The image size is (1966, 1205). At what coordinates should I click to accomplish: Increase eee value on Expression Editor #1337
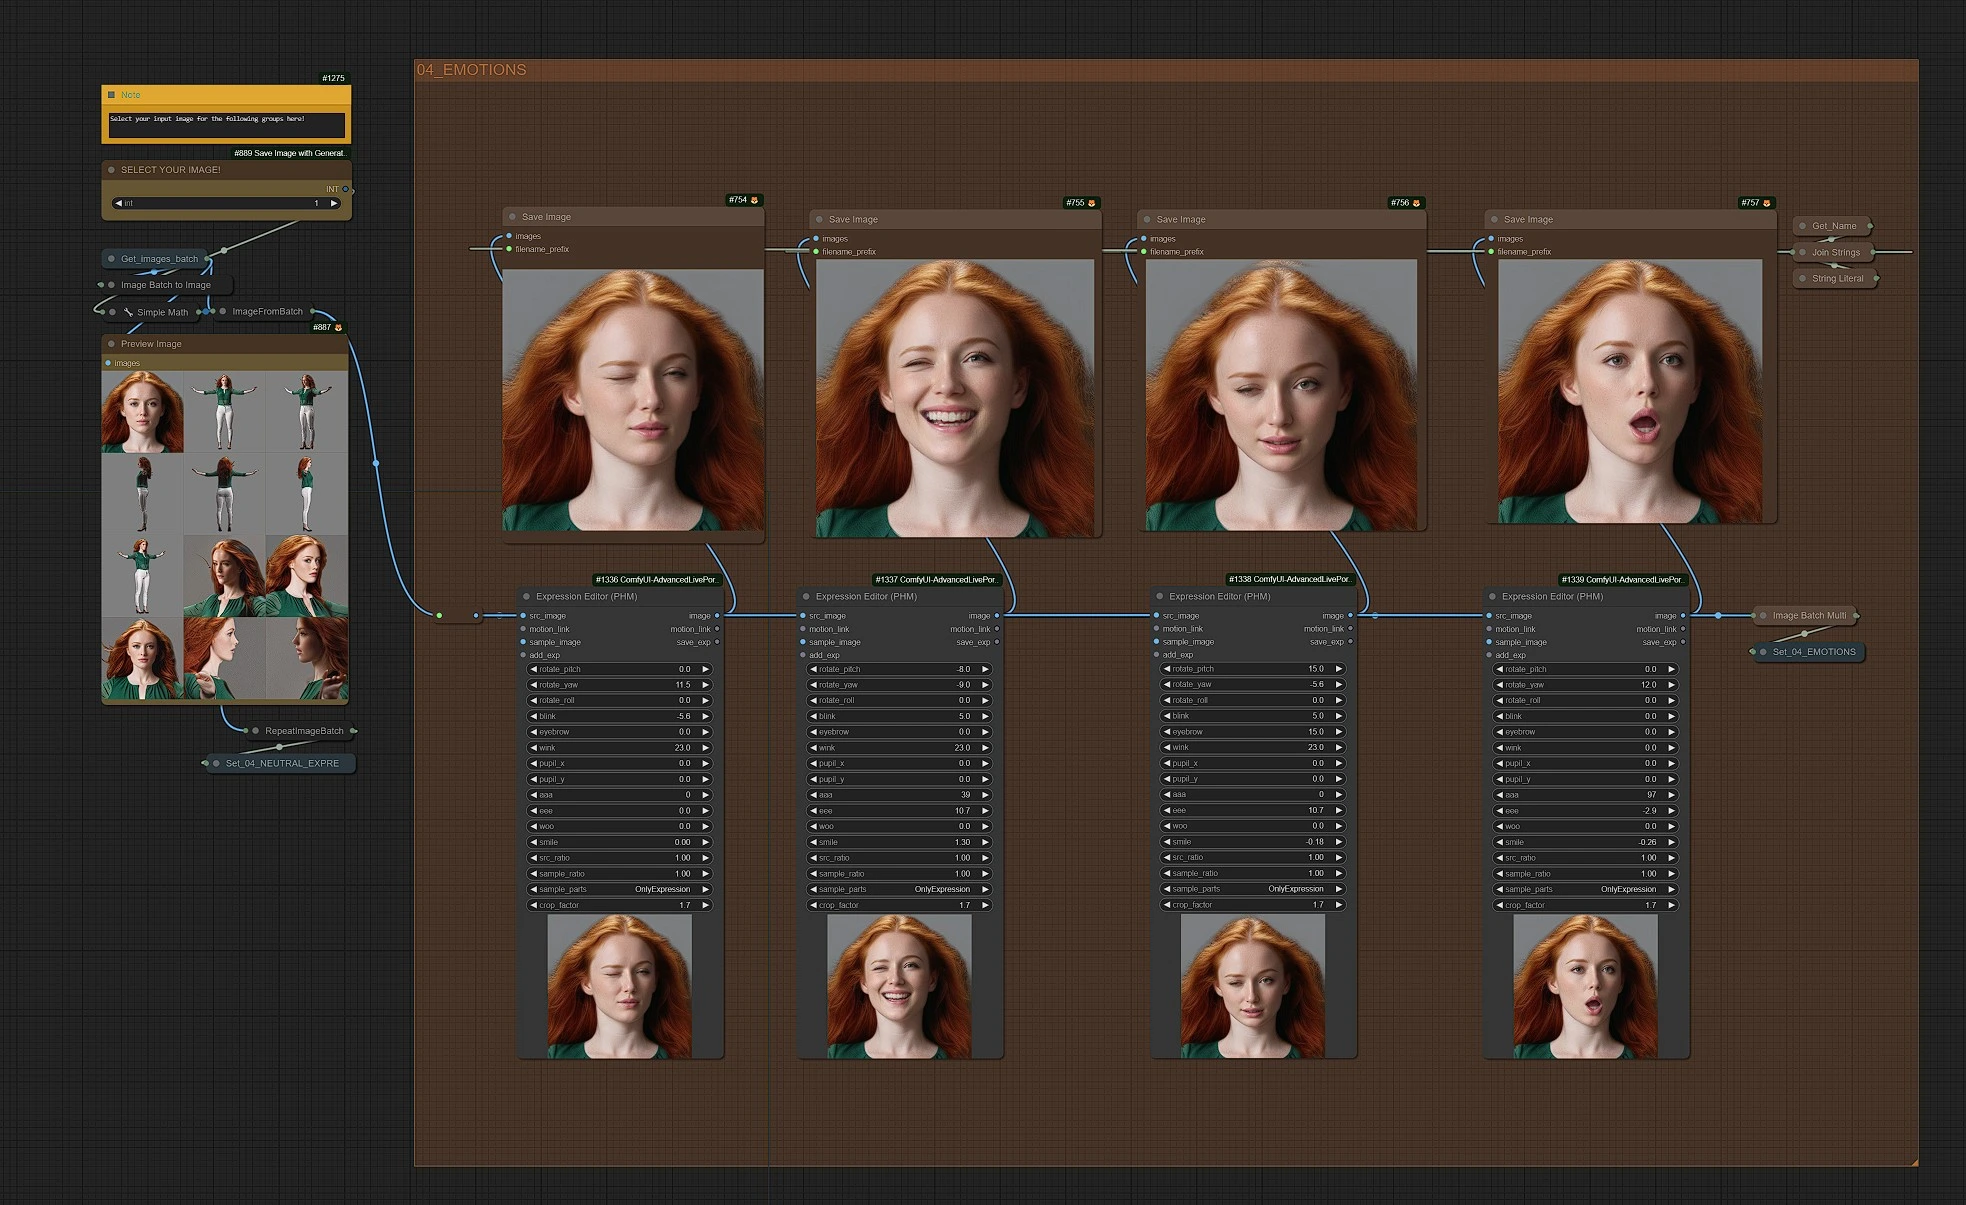coord(985,811)
